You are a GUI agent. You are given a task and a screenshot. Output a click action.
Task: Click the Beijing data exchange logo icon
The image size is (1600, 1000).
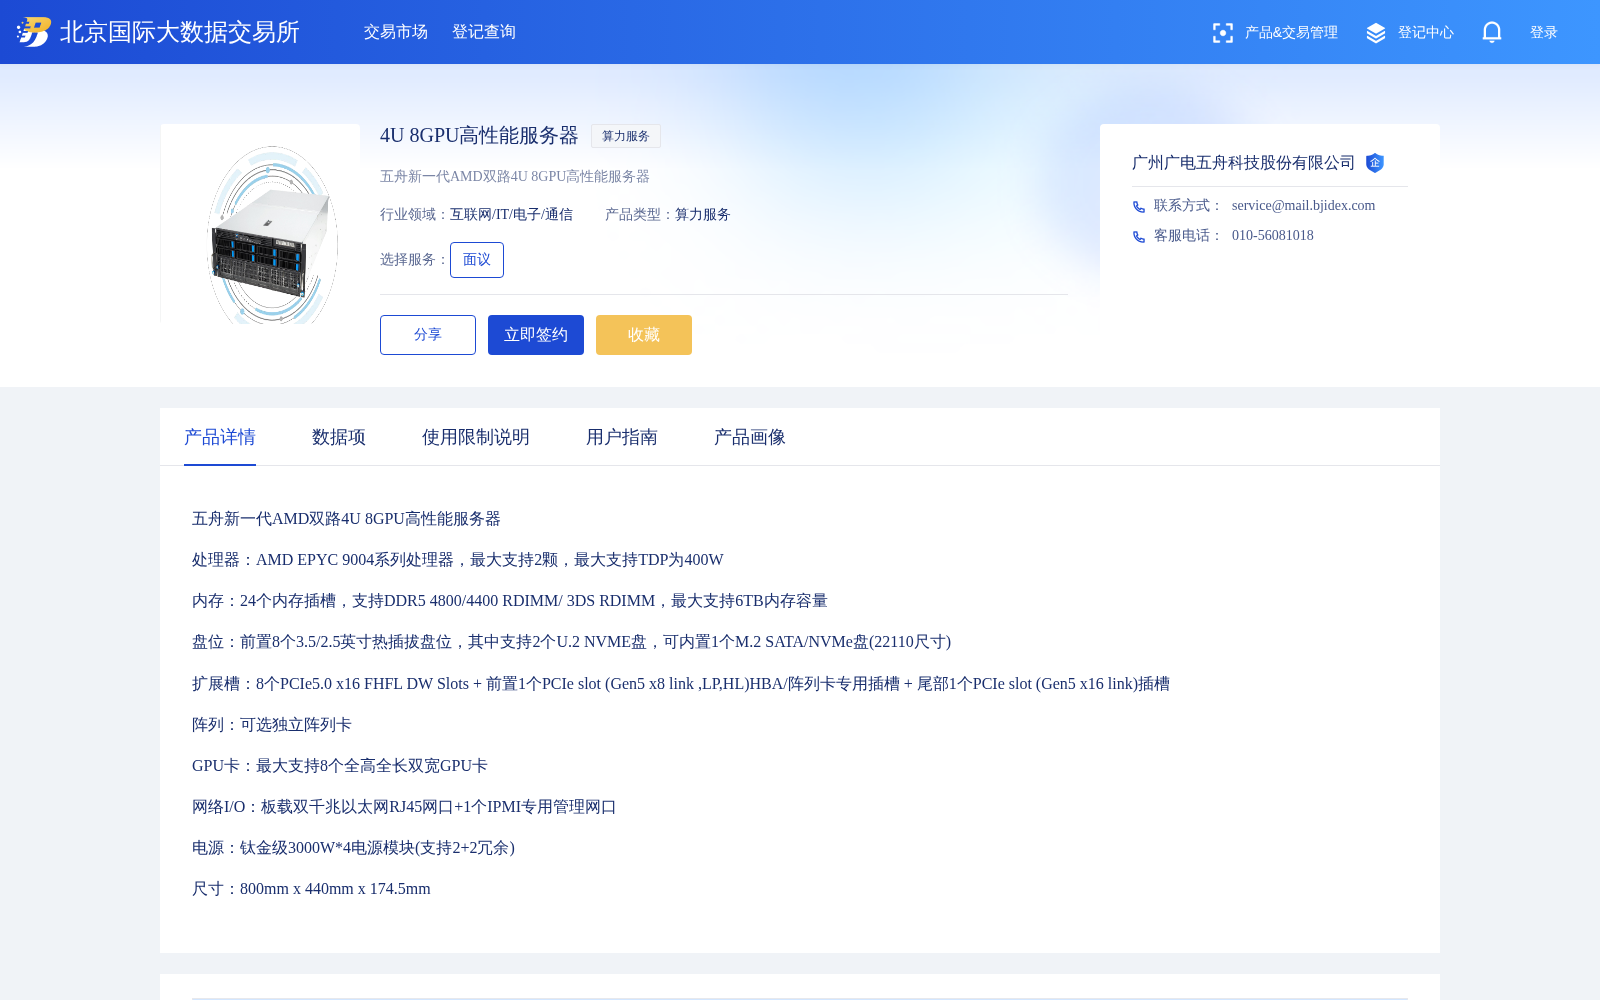coord(33,32)
